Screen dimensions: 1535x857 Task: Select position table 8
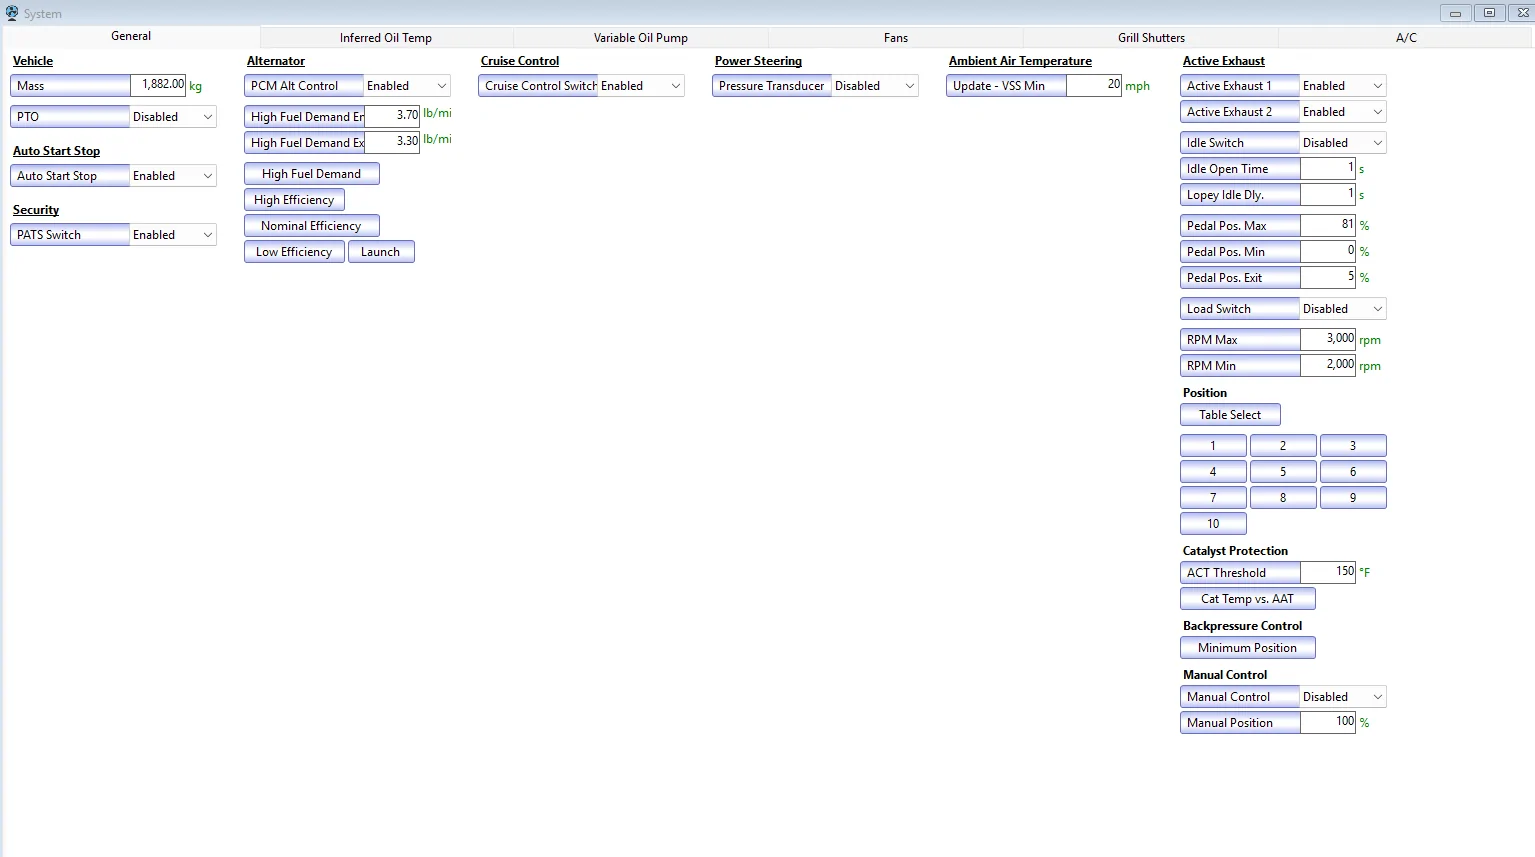(1283, 498)
